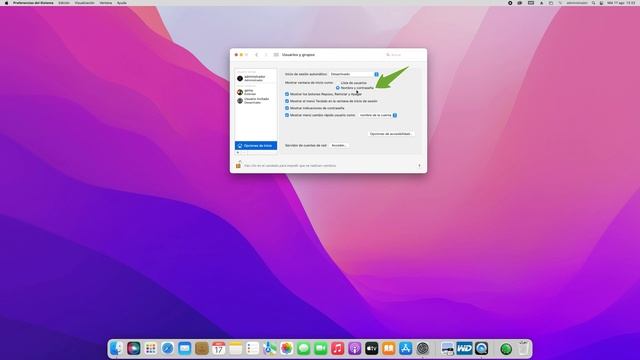Click the add user plus button
Image resolution: width=640 pixels, height=360 pixels.
pyautogui.click(x=238, y=153)
